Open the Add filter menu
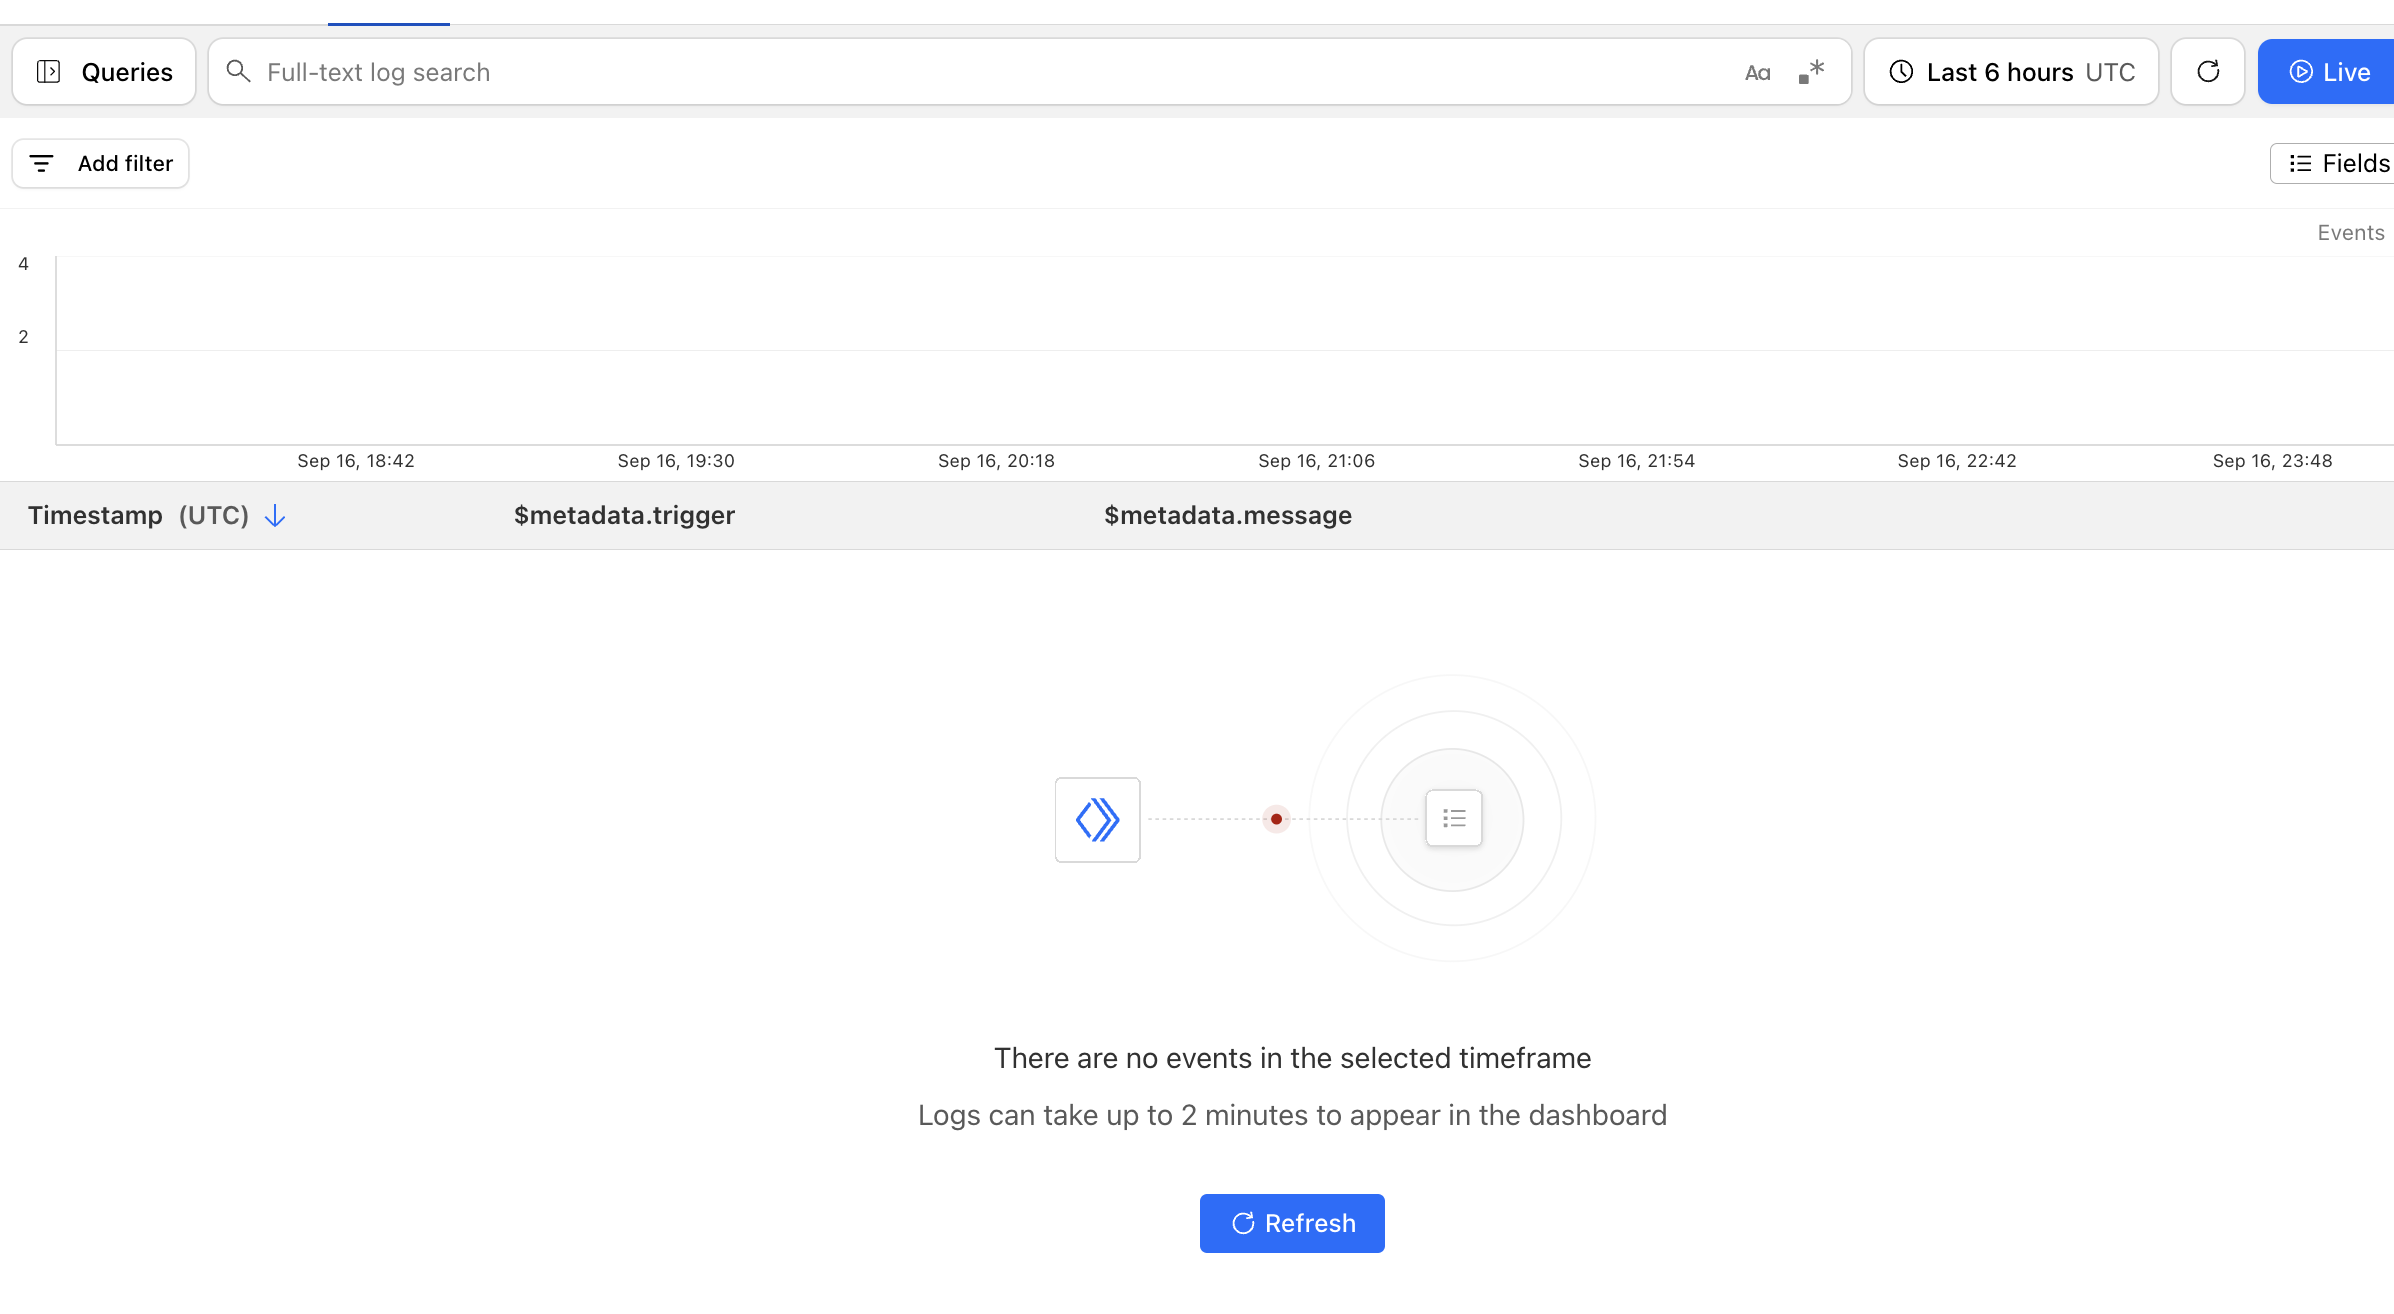The image size is (2394, 1314). 101,163
